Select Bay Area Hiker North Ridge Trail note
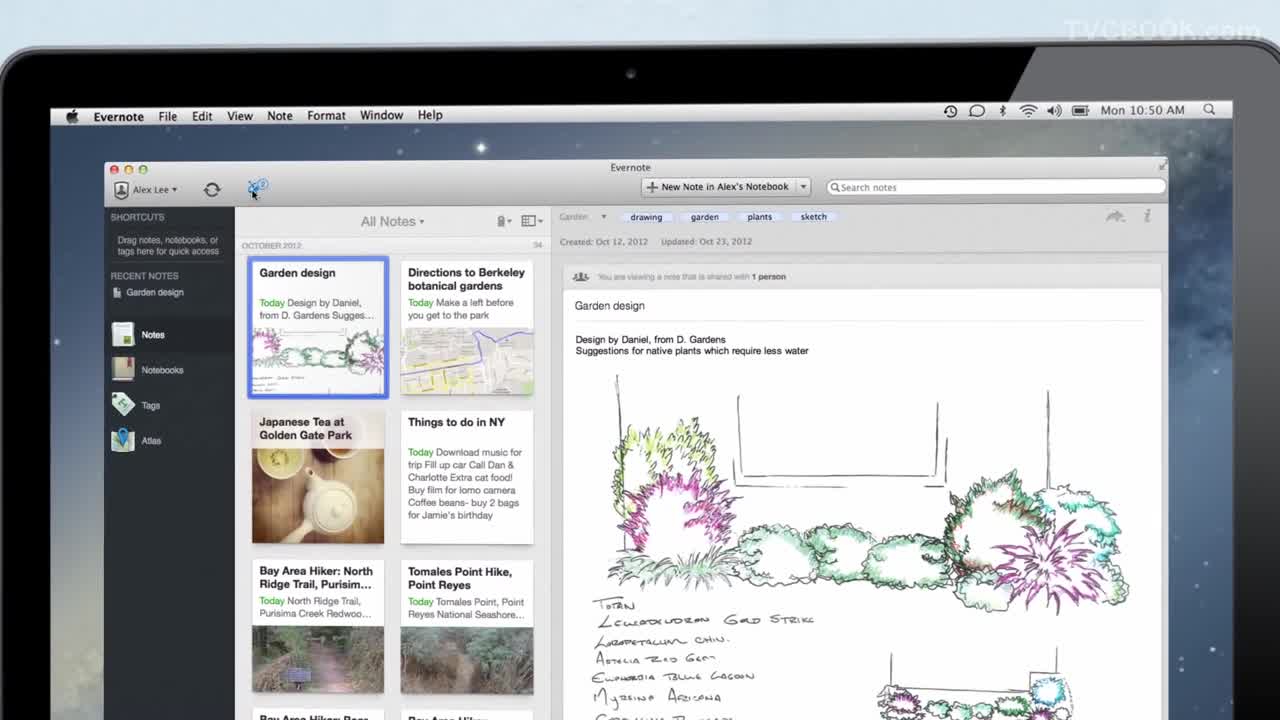1280x720 pixels. [x=318, y=627]
